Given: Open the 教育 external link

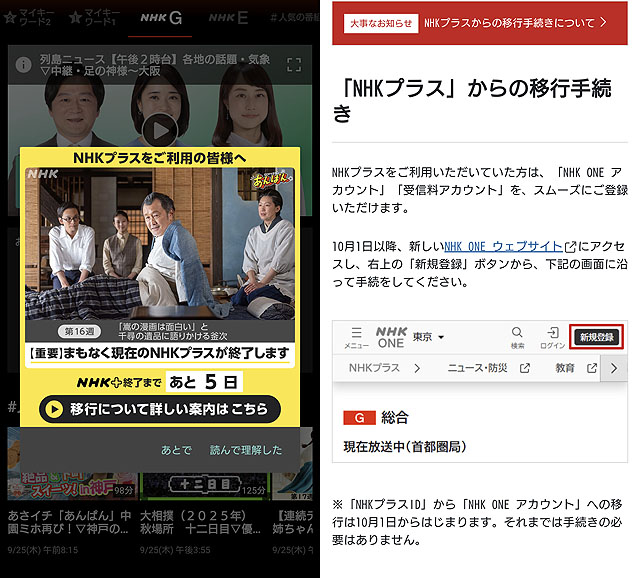Looking at the screenshot, I should [576, 368].
